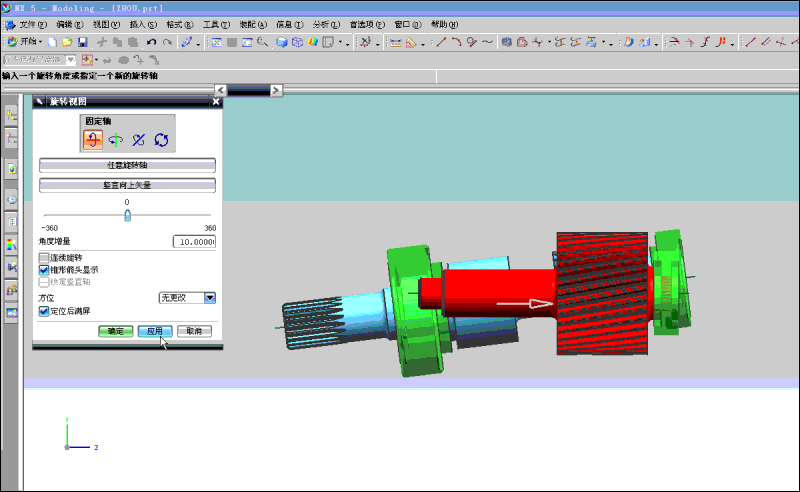Uncheck the 定位后满屏 checkbox
The width and height of the screenshot is (800, 492).
coord(44,311)
